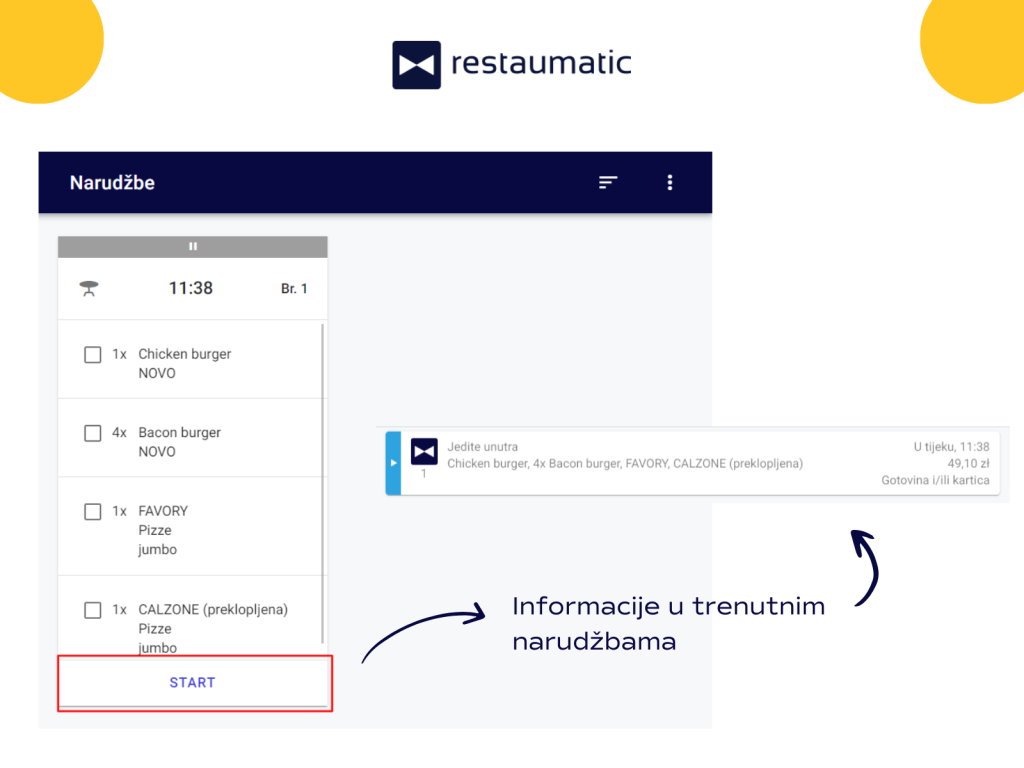Click the order items summary line
Viewport: 1024px width, 768px height.
(625, 464)
